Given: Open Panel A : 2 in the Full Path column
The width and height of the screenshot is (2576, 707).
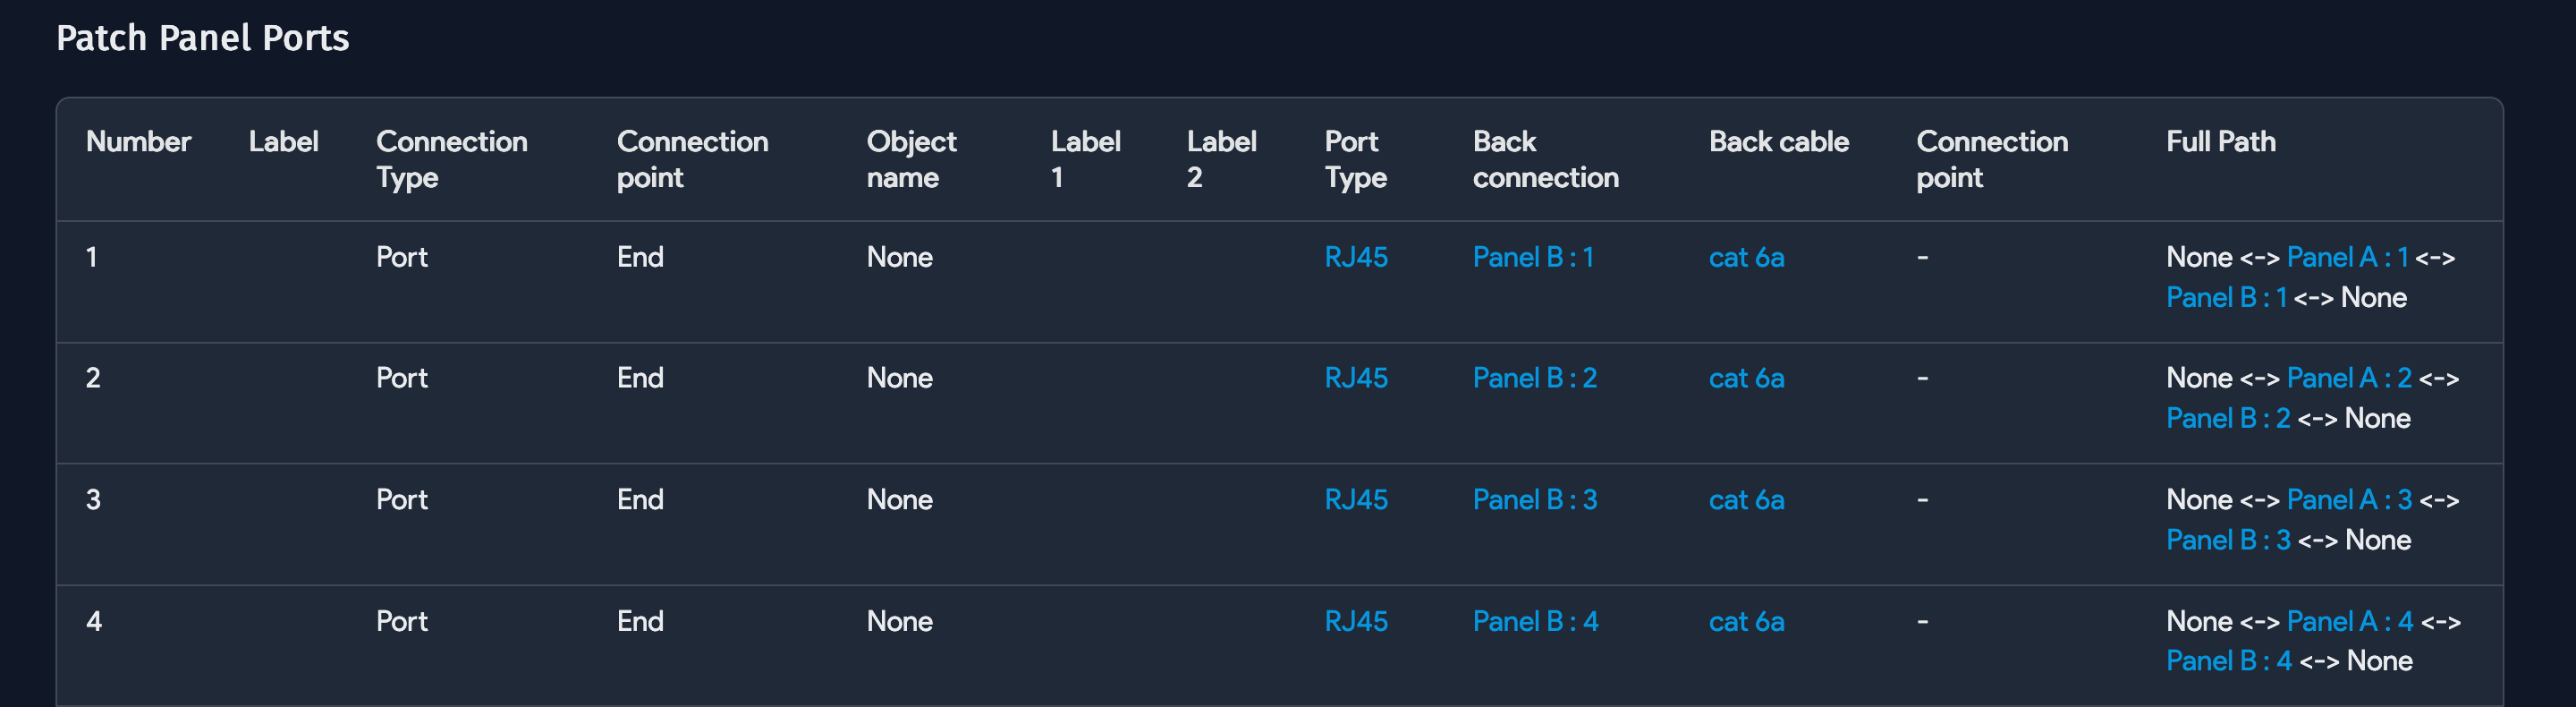Looking at the screenshot, I should 2348,378.
